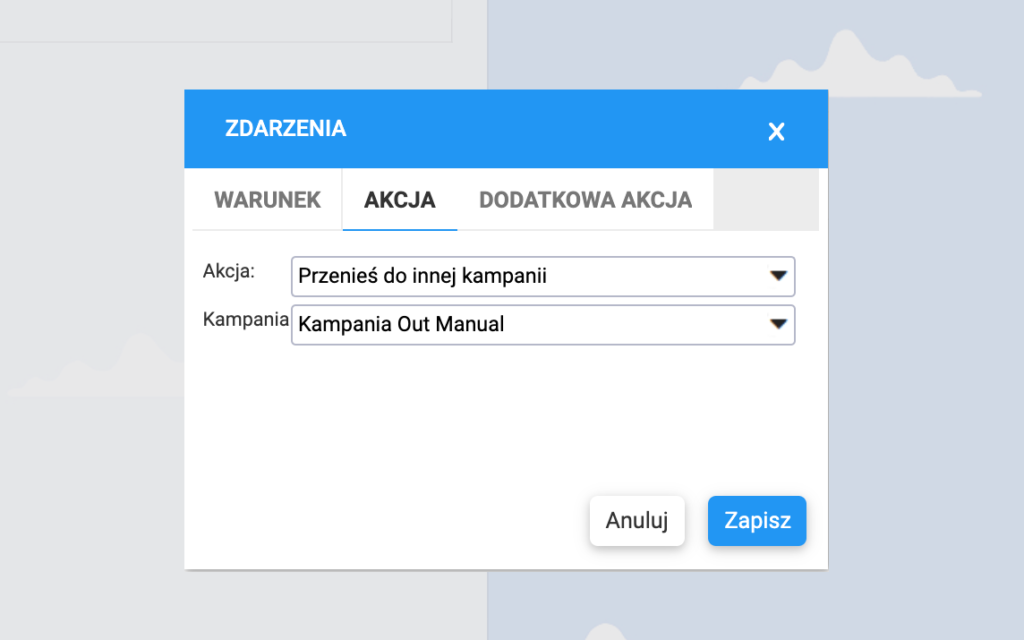This screenshot has height=640, width=1024.
Task: Save the event with Zapisz
Action: (757, 521)
